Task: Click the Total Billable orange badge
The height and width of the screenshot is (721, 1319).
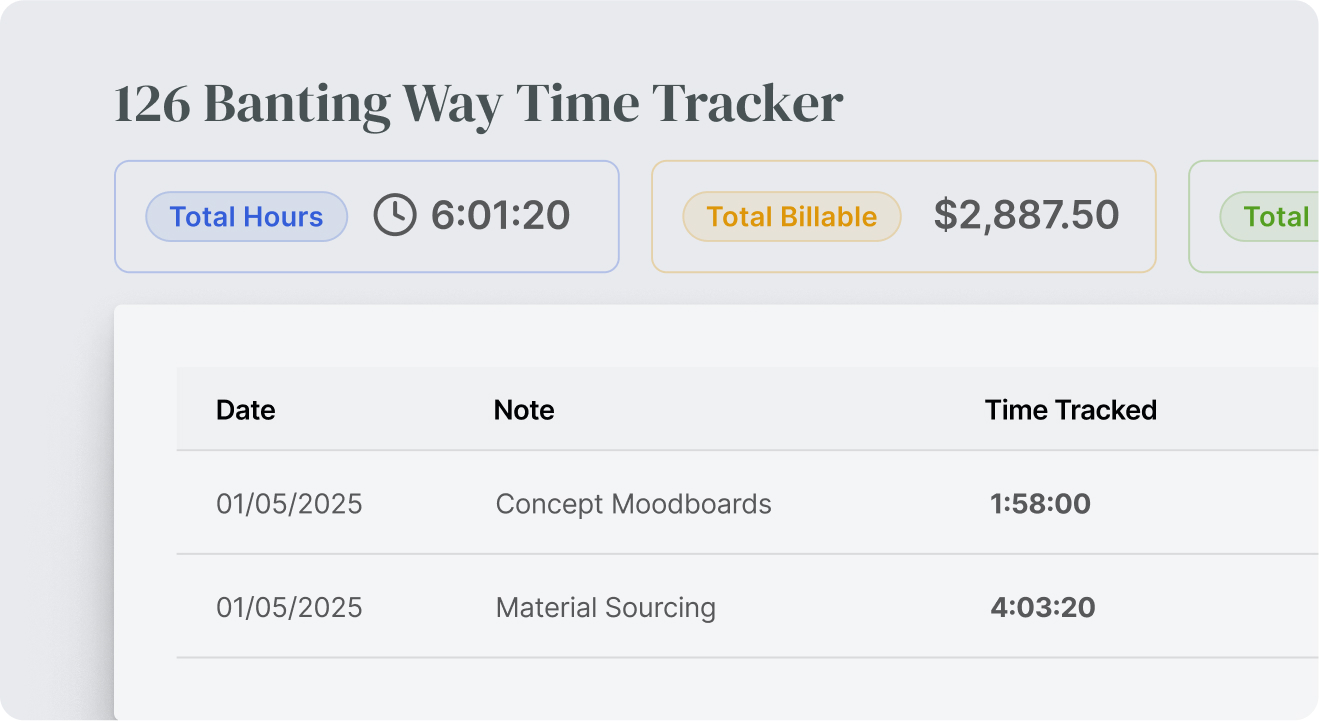Action: 791,217
